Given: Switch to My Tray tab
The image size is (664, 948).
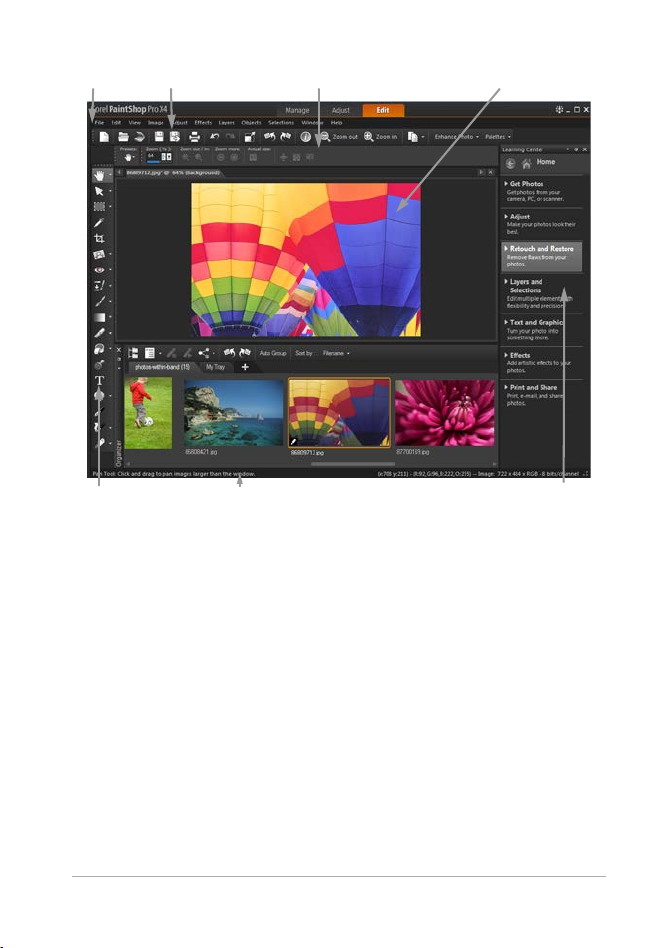Looking at the screenshot, I should [x=215, y=367].
